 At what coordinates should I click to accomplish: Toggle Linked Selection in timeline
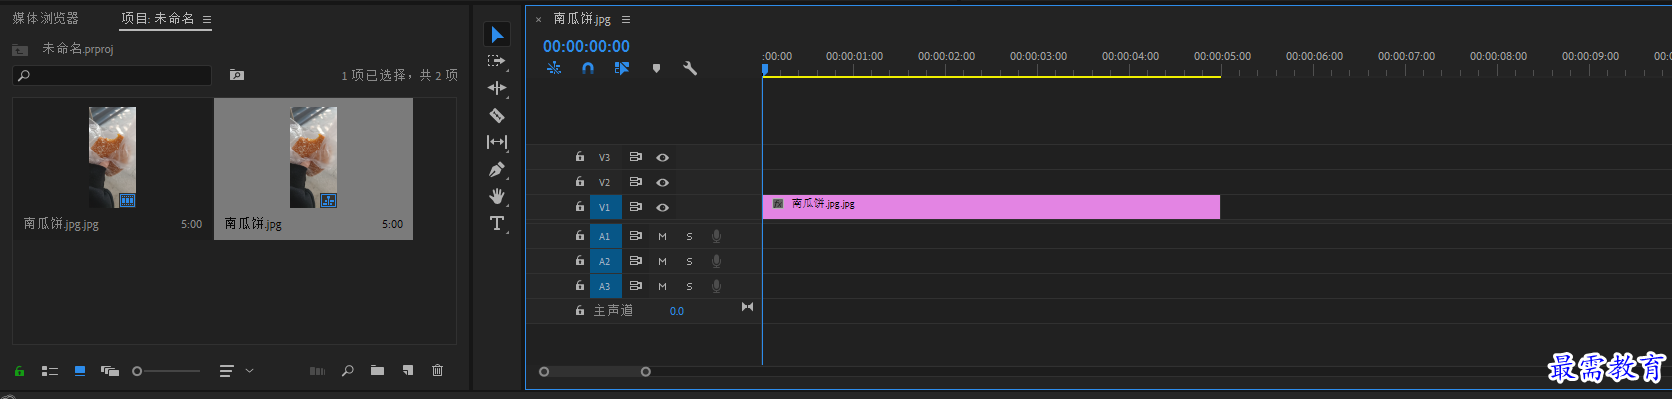622,68
